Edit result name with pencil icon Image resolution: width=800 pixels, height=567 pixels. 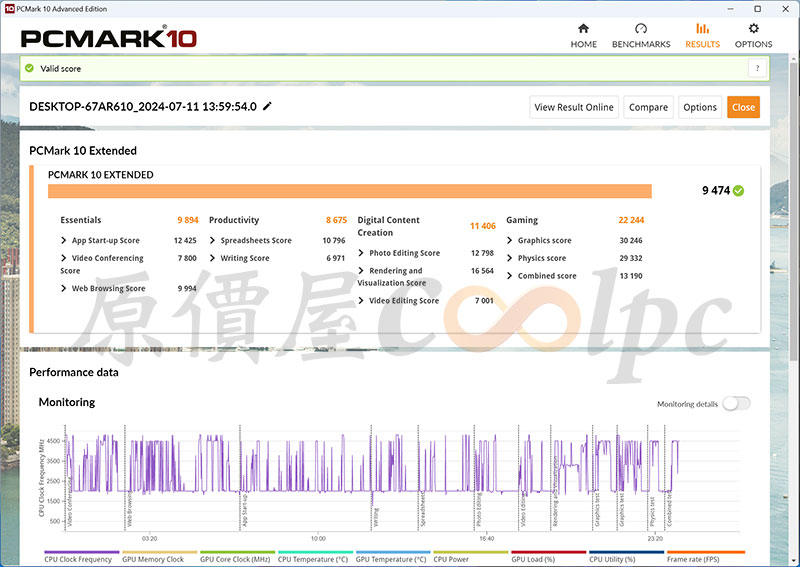click(x=267, y=106)
